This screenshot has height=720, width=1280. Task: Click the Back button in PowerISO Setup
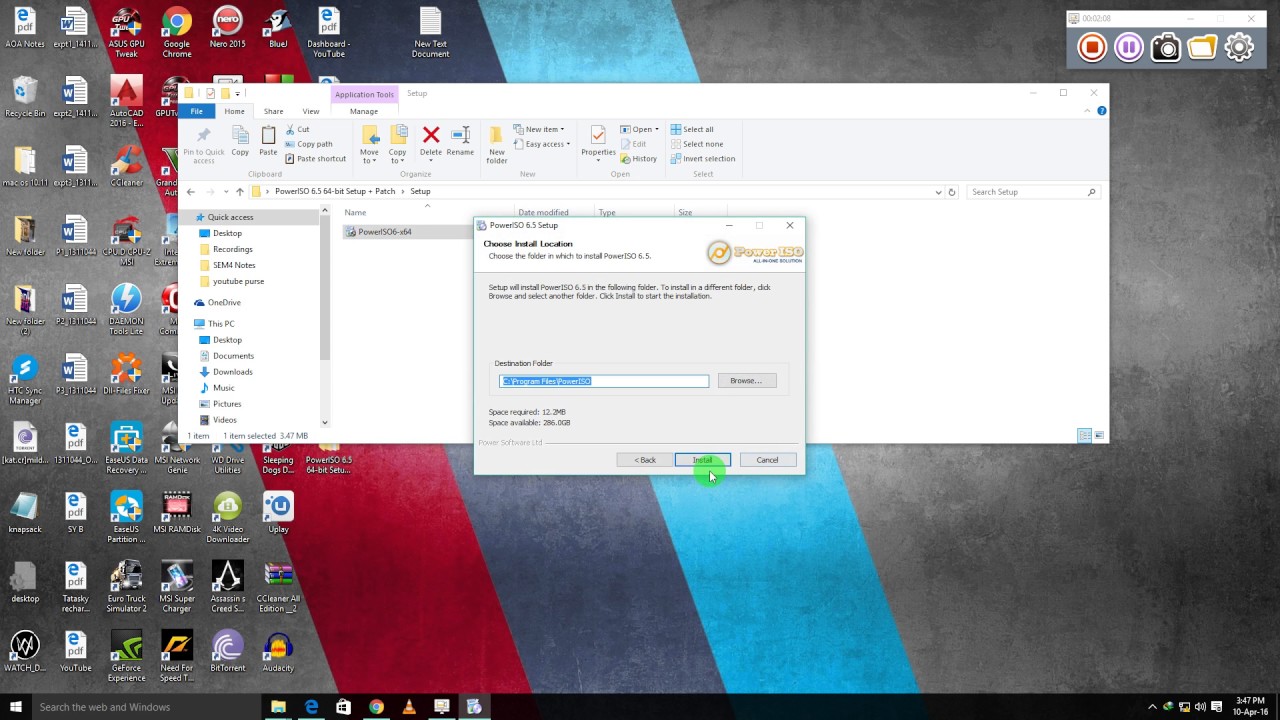[x=645, y=460]
